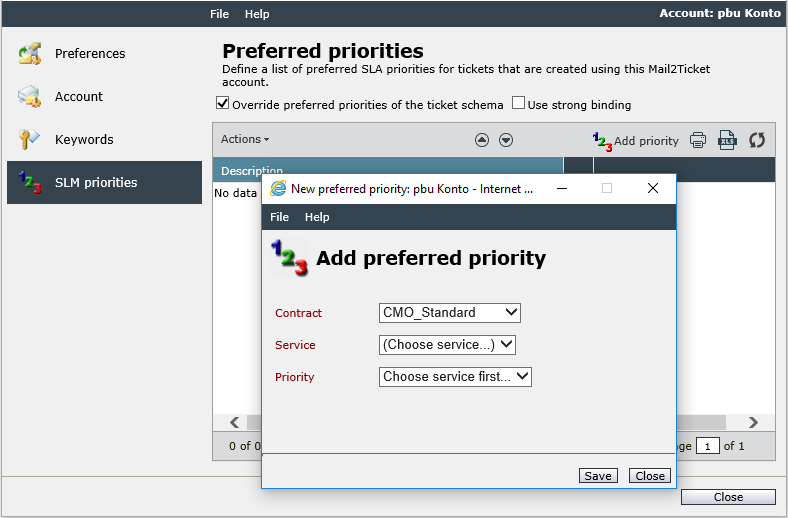Viewport: 788px width, 518px height.
Task: Uncheck Override preferred priorities checkbox
Action: coord(223,103)
